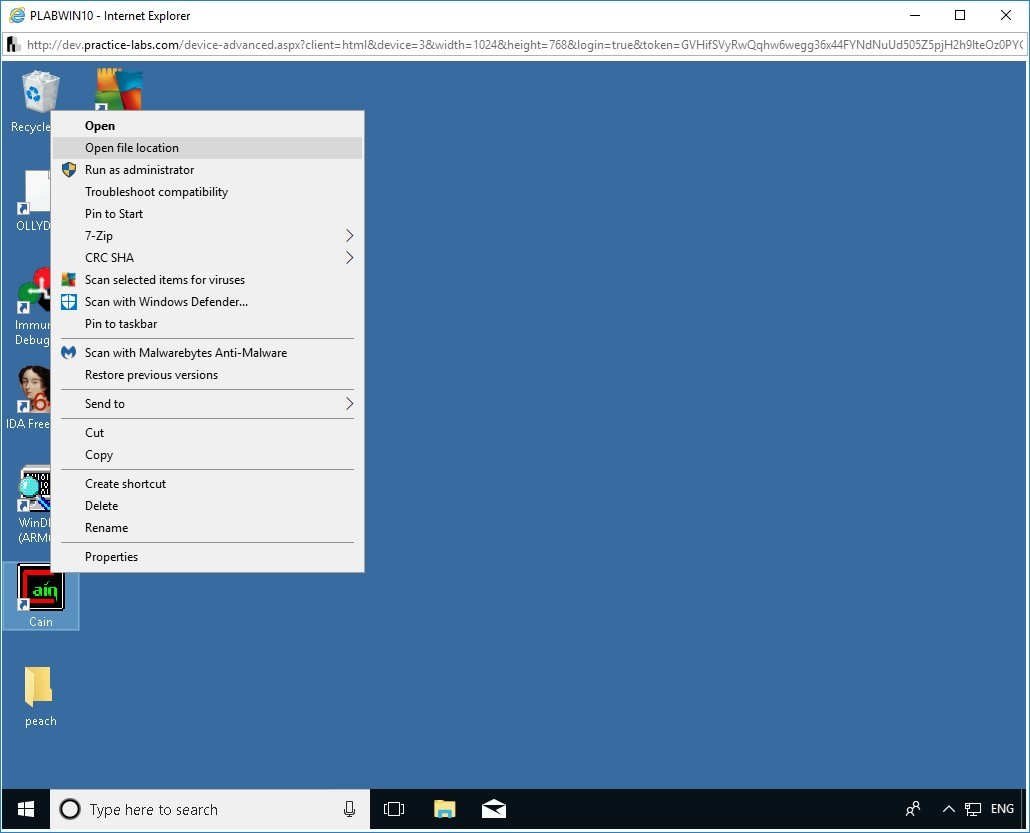Launch the Mail app from the taskbar
The image size is (1030, 833).
pyautogui.click(x=494, y=809)
